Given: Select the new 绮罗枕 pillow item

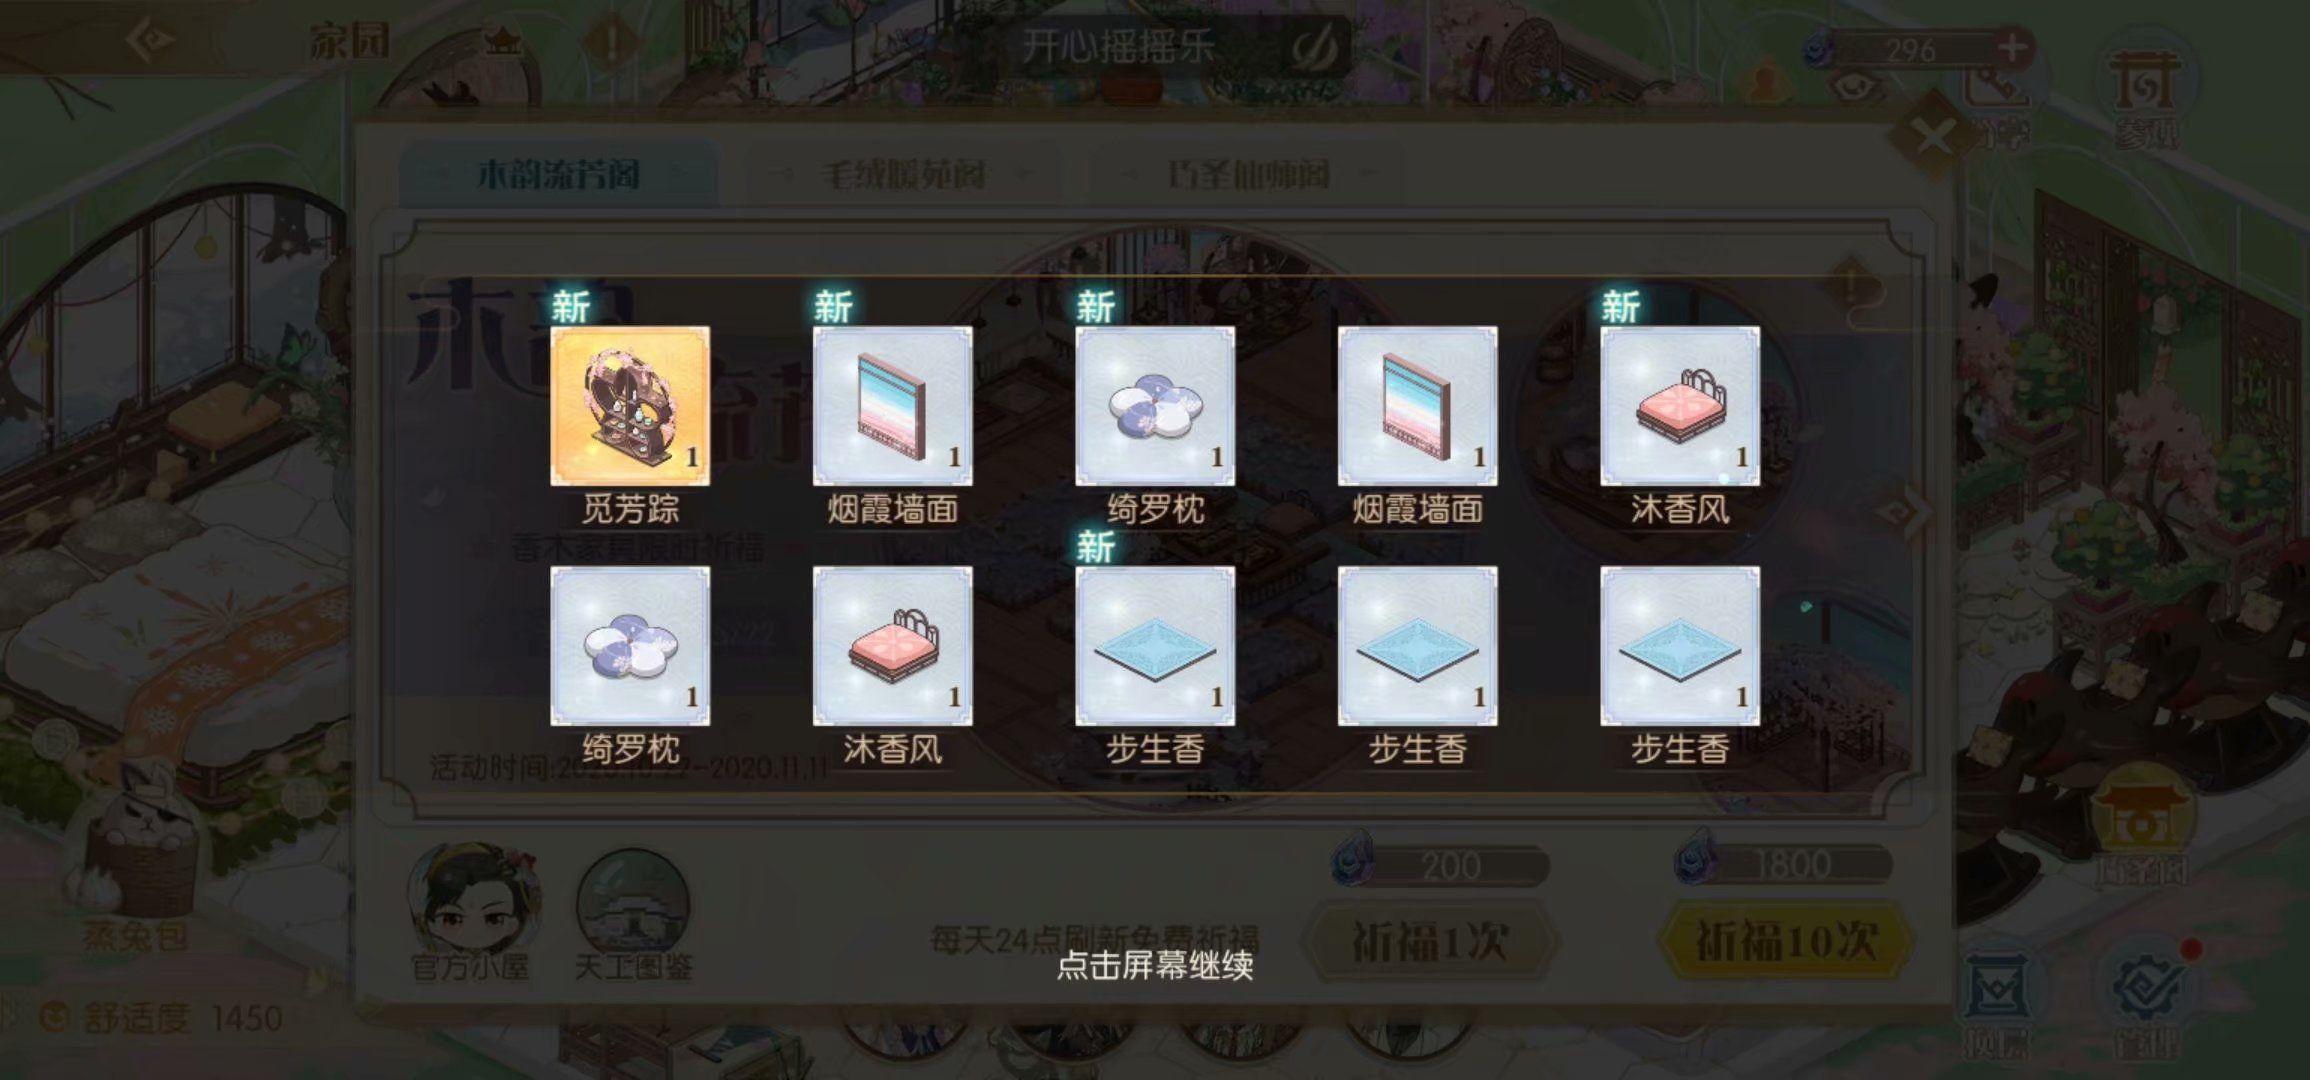Looking at the screenshot, I should tap(1155, 406).
